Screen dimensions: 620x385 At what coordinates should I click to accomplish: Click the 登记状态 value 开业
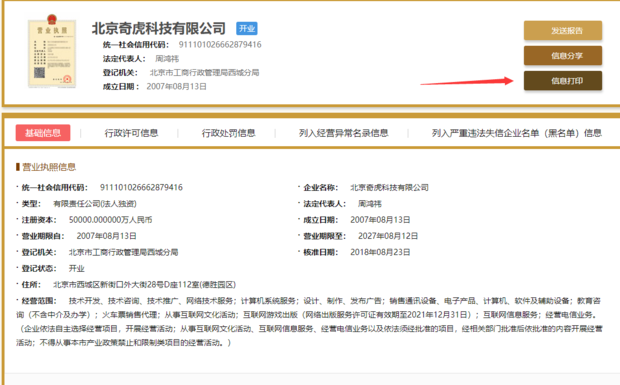(x=77, y=268)
